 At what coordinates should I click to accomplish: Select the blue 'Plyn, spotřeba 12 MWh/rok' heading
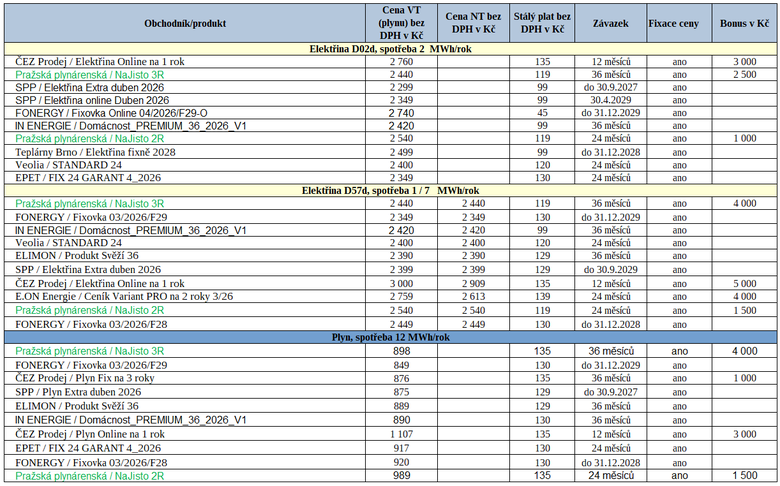(x=390, y=337)
